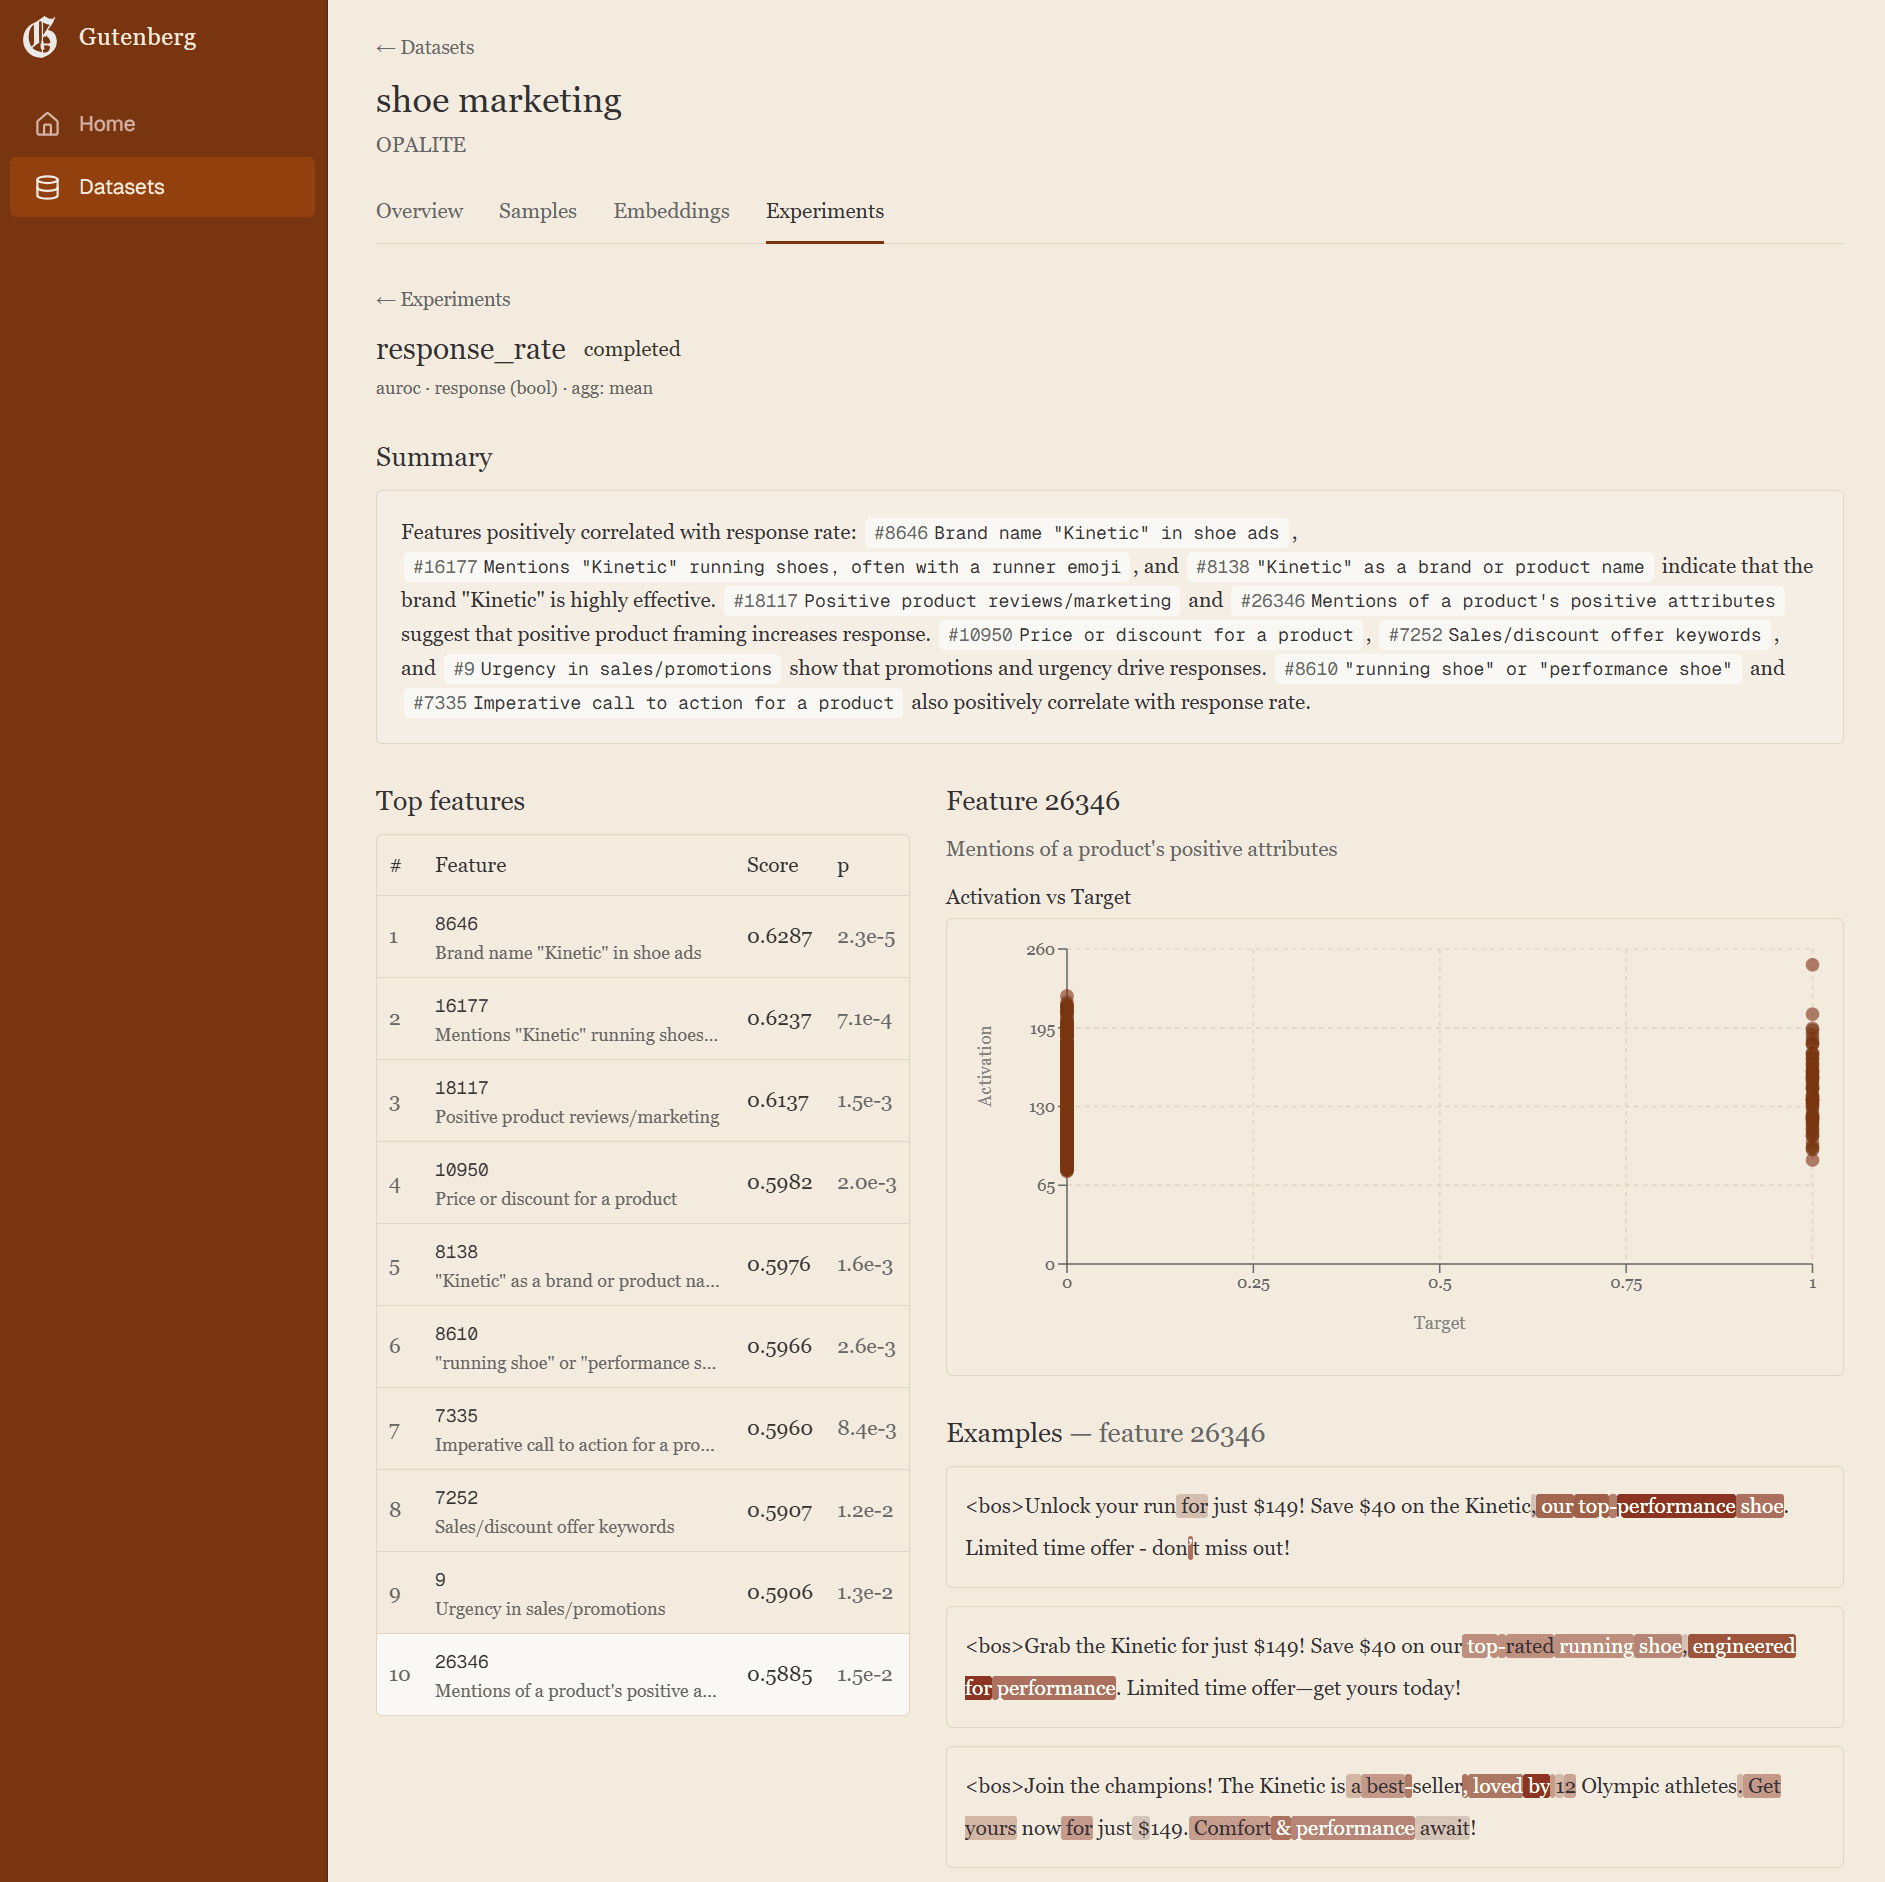
Task: Click the response_rate experiment title
Action: [470, 349]
